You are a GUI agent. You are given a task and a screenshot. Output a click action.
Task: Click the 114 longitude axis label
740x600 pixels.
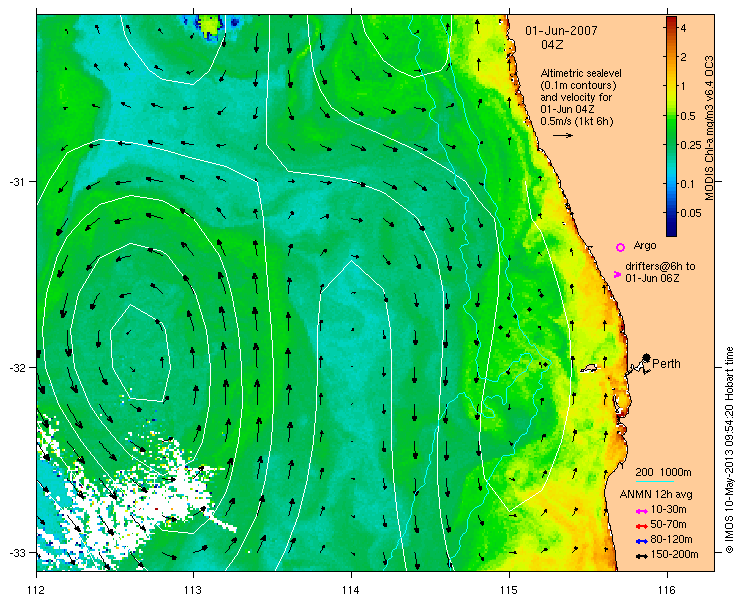(x=351, y=590)
